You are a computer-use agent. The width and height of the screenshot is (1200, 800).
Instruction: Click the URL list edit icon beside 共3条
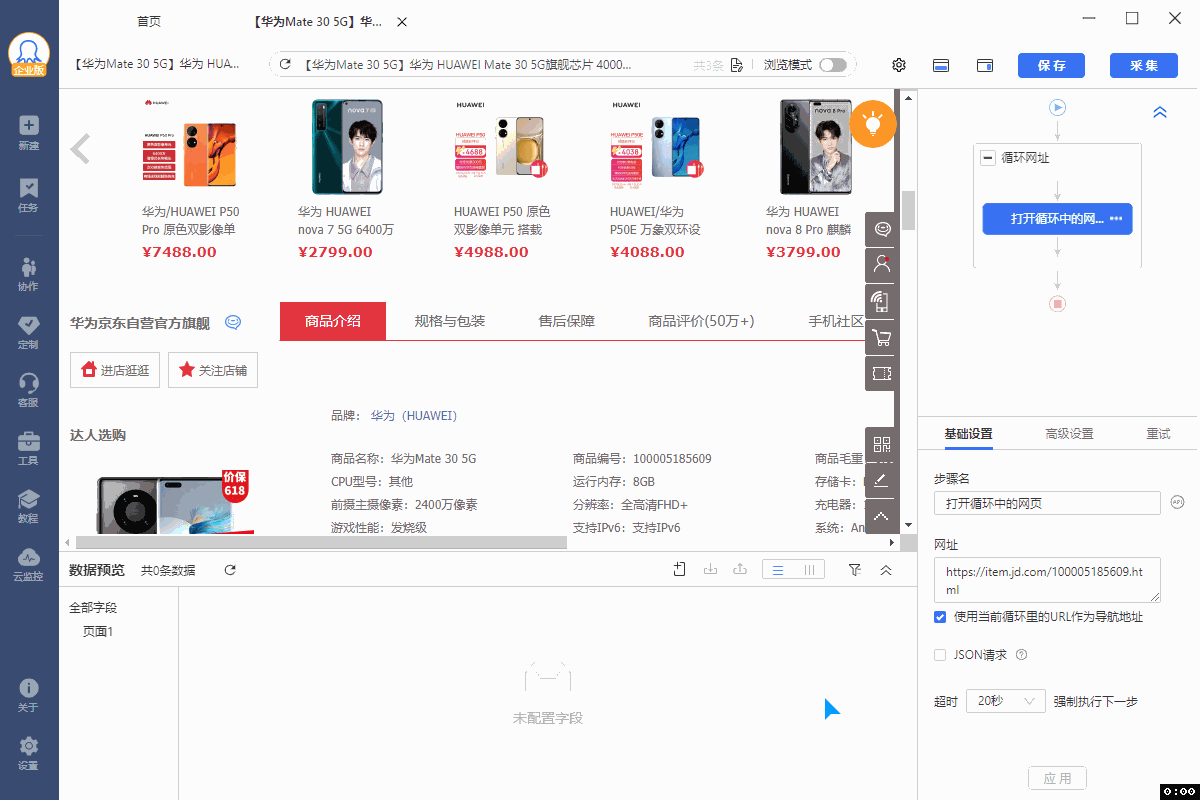tap(737, 65)
